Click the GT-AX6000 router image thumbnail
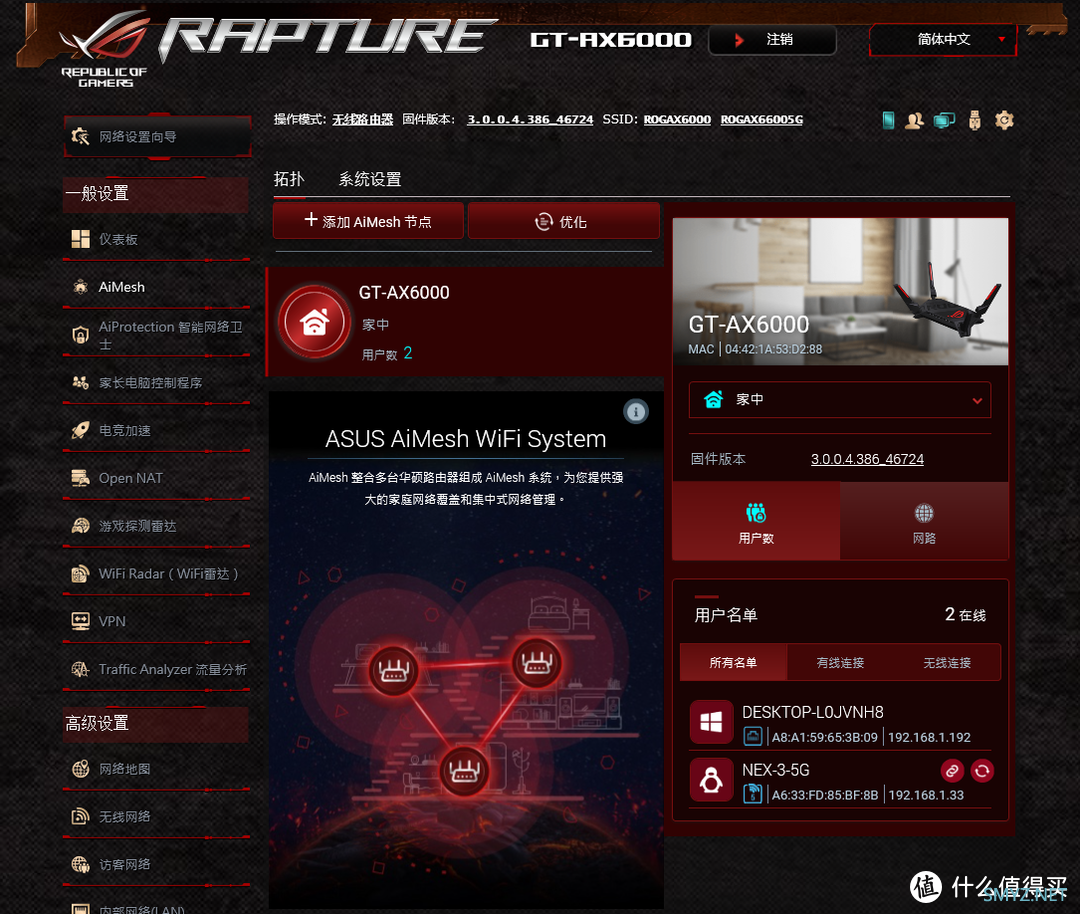 pyautogui.click(x=840, y=291)
